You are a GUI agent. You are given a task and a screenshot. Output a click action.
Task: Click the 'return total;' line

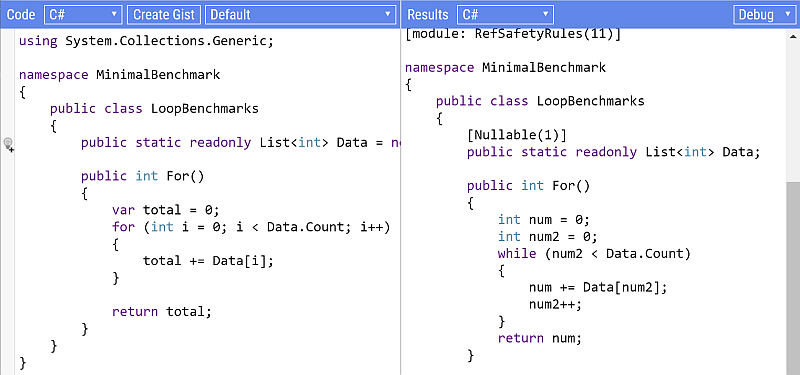tap(161, 312)
